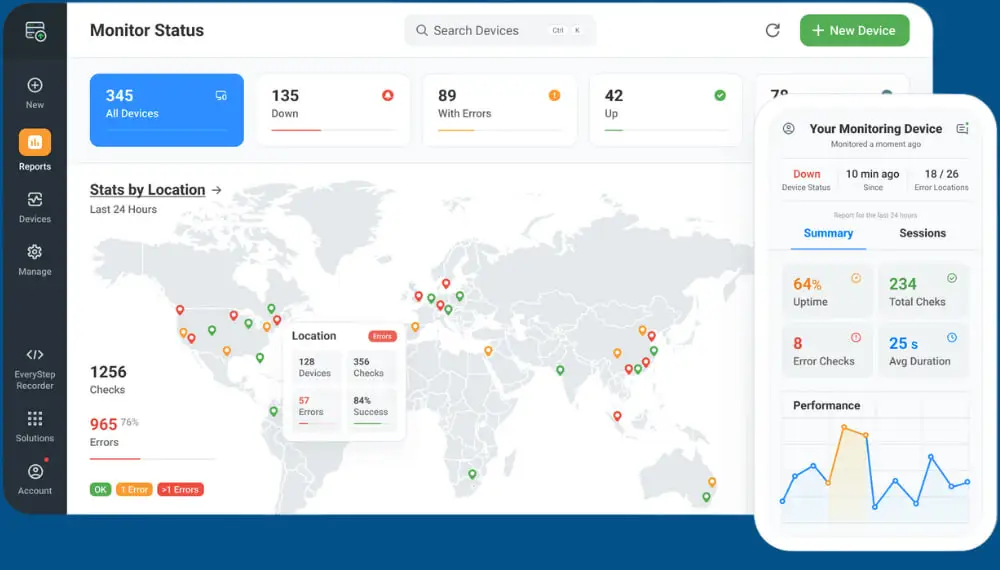This screenshot has height=570, width=1000.
Task: Toggle the >1 Errors filter tag
Action: coord(180,490)
